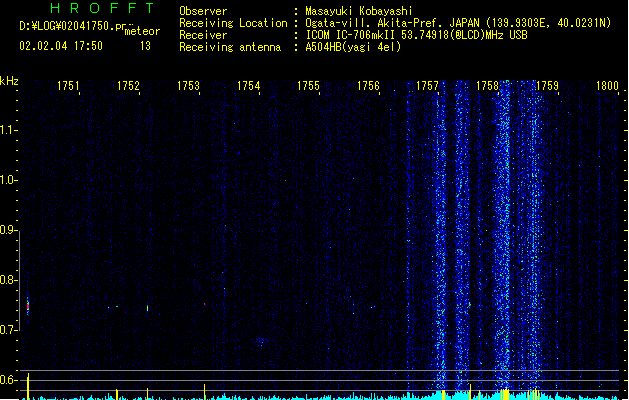Click the 1751 time marker
Viewport: 629px width, 400px height.
tap(68, 86)
